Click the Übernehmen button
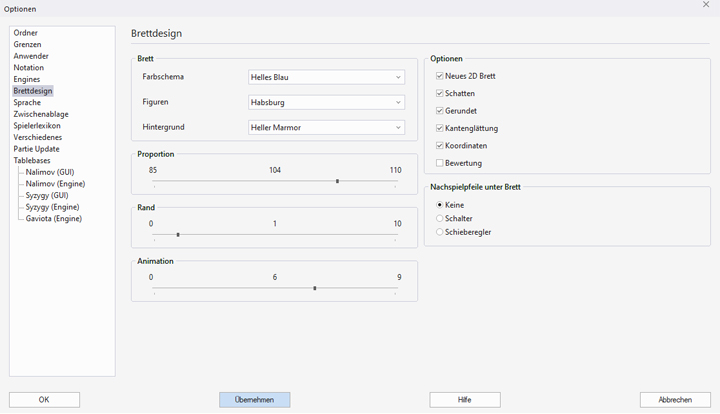Image resolution: width=720 pixels, height=414 pixels. (x=254, y=400)
